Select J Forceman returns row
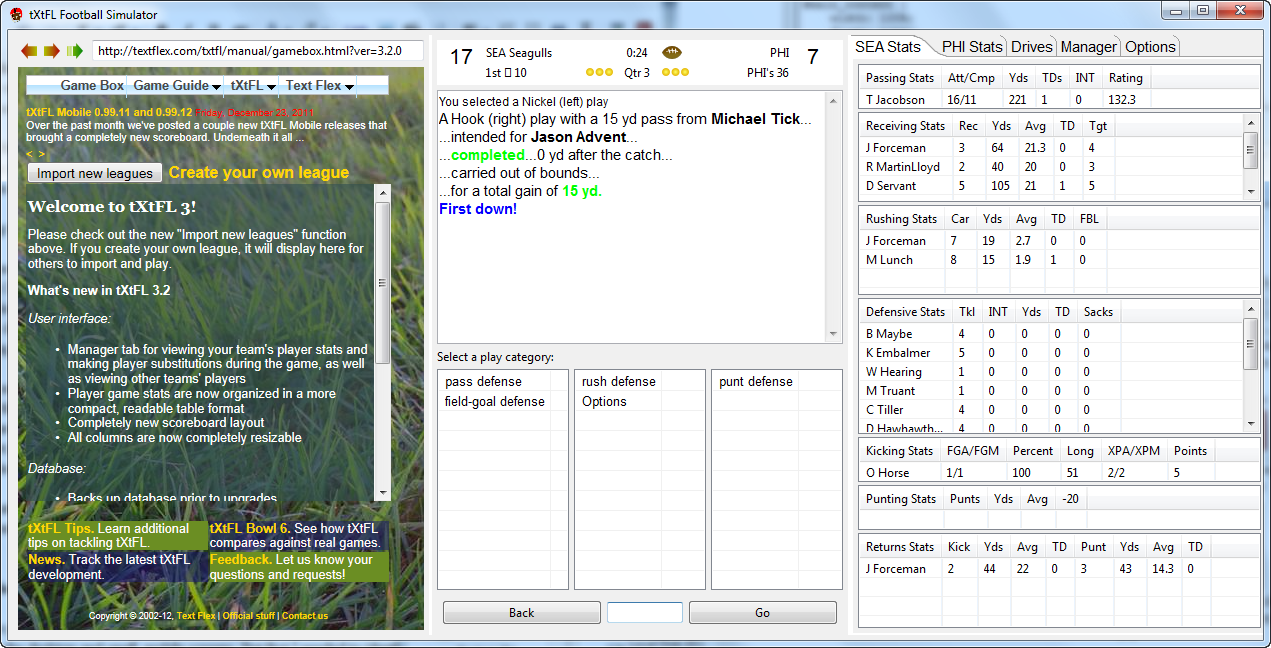Image resolution: width=1271 pixels, height=648 pixels. (1057, 569)
